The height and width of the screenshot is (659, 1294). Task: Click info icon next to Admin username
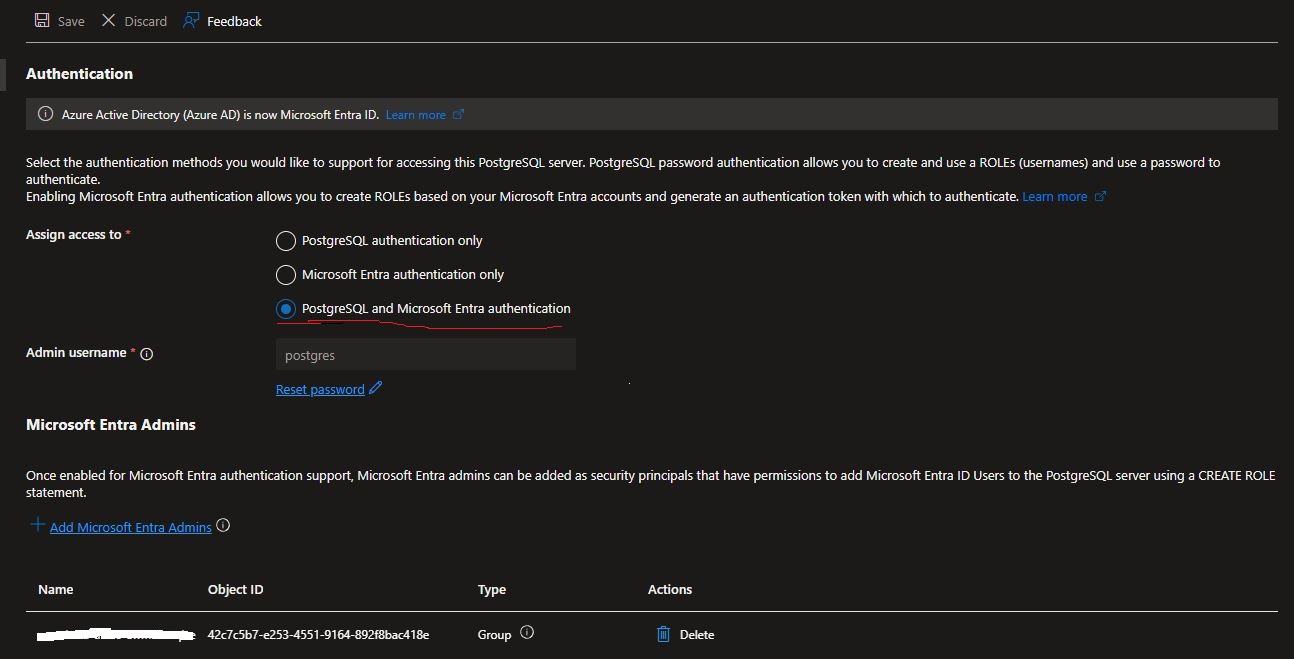[147, 353]
